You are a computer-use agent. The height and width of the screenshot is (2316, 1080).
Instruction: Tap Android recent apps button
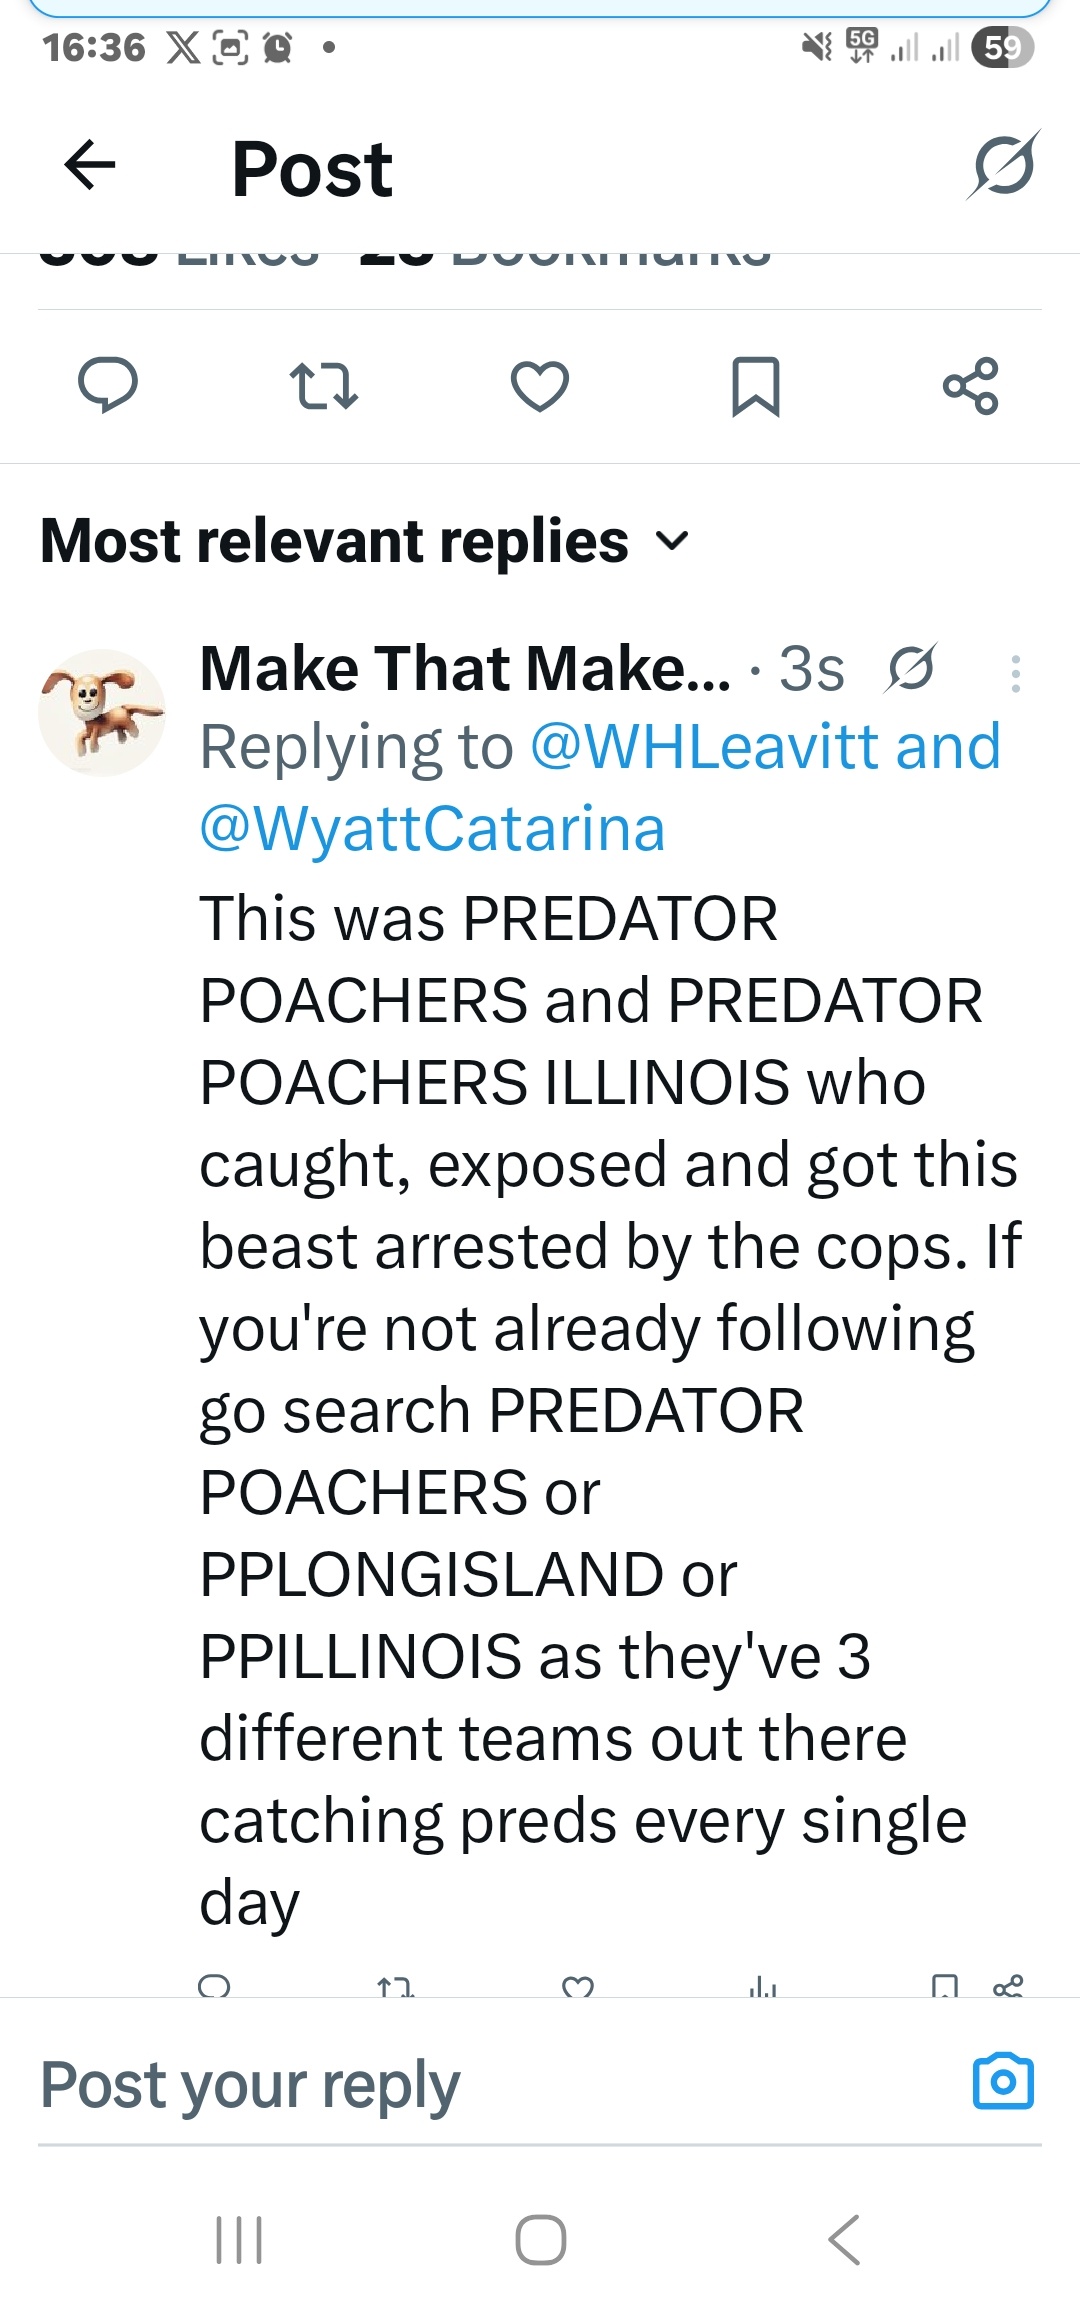point(239,2239)
